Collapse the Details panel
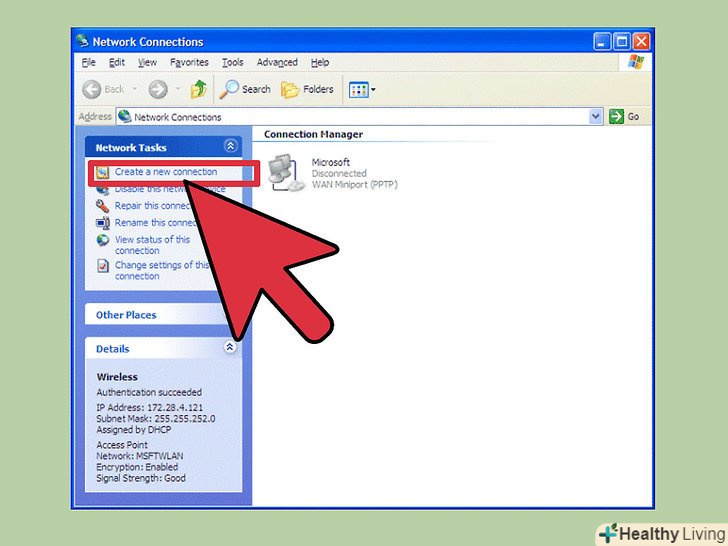The image size is (728, 546). pyautogui.click(x=229, y=347)
